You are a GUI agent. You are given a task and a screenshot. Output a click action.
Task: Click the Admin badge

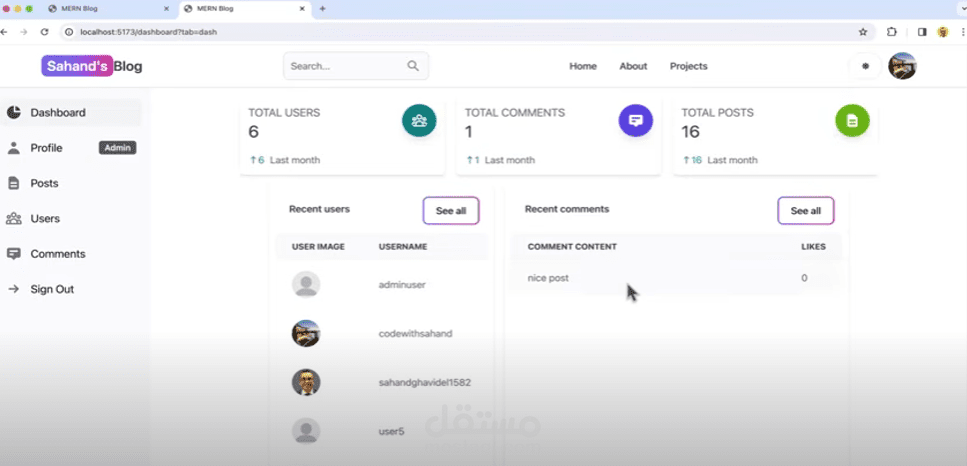[117, 148]
